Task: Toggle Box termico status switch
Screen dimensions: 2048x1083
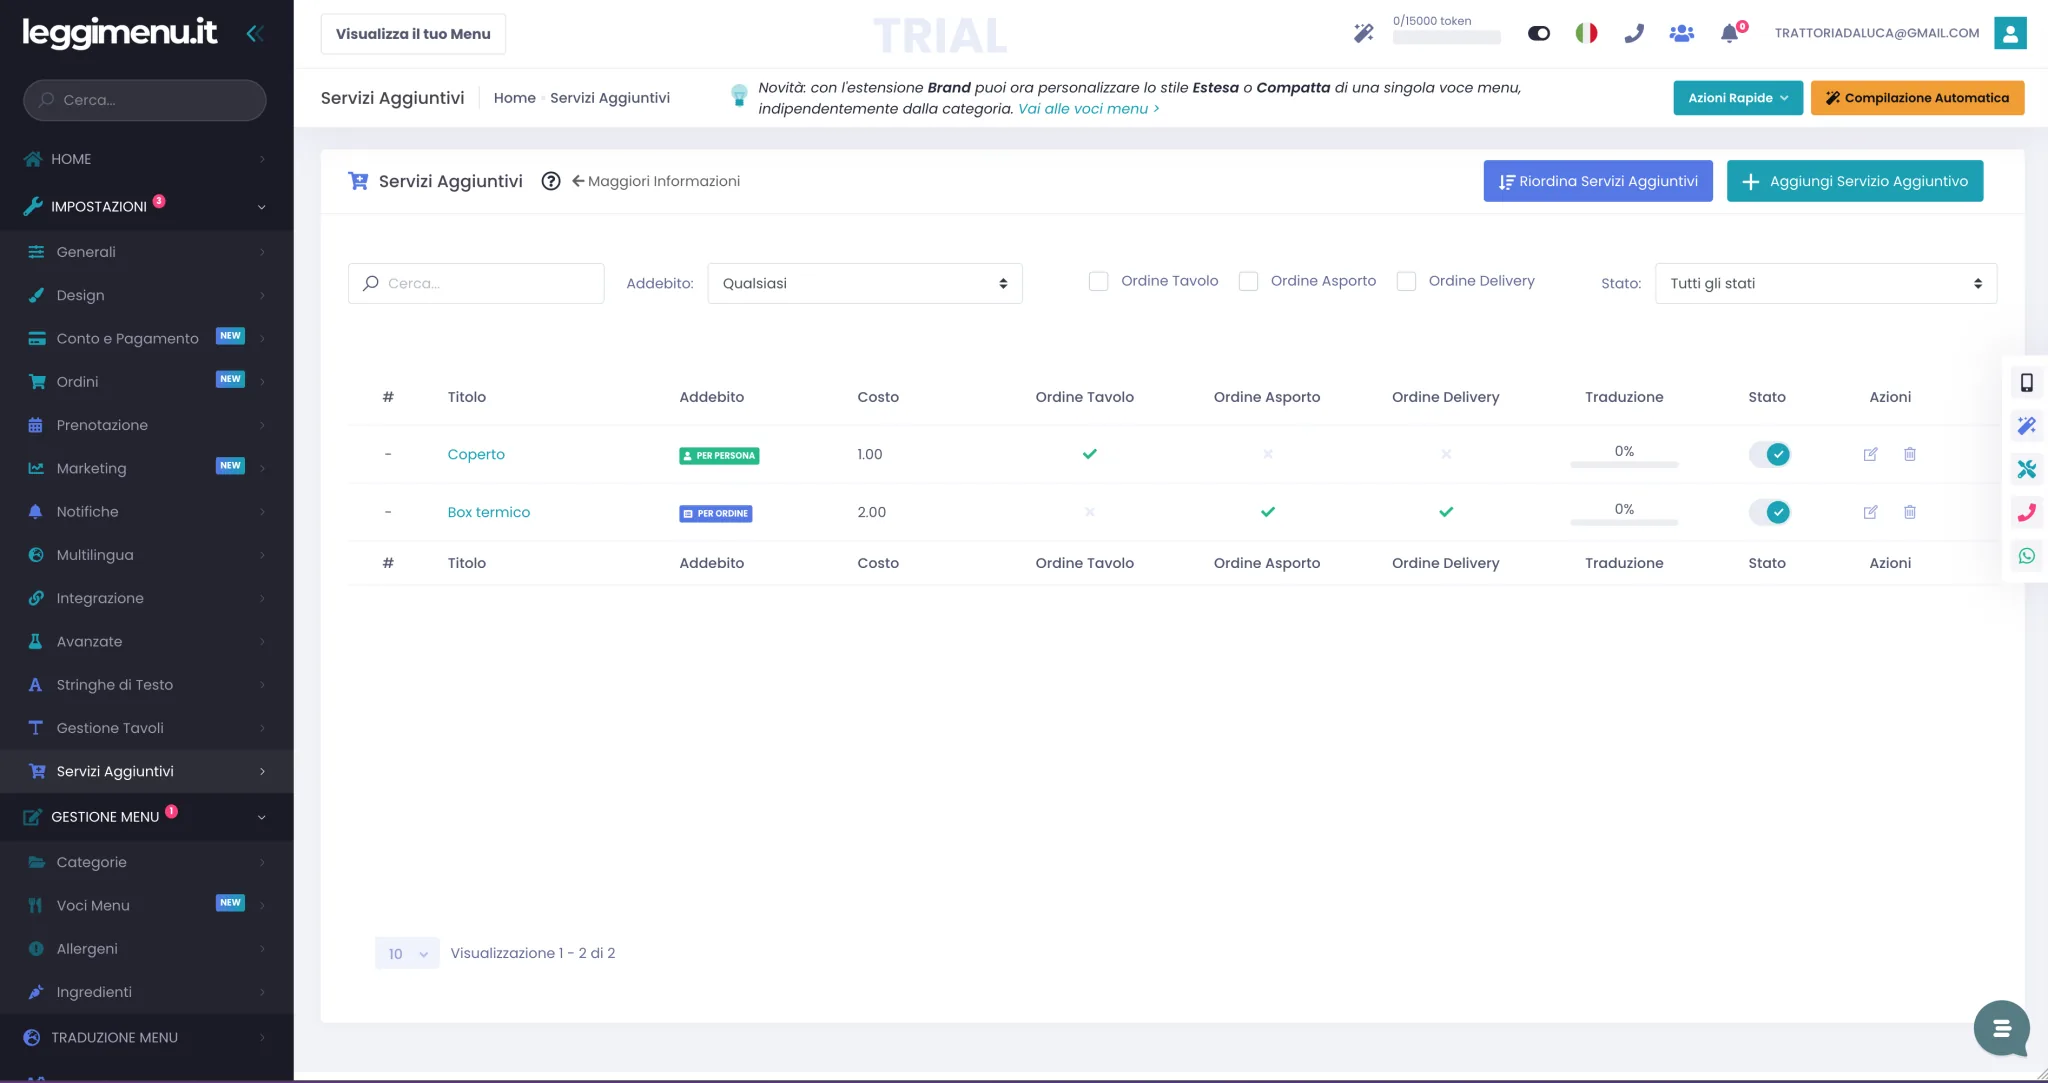Action: coord(1769,512)
